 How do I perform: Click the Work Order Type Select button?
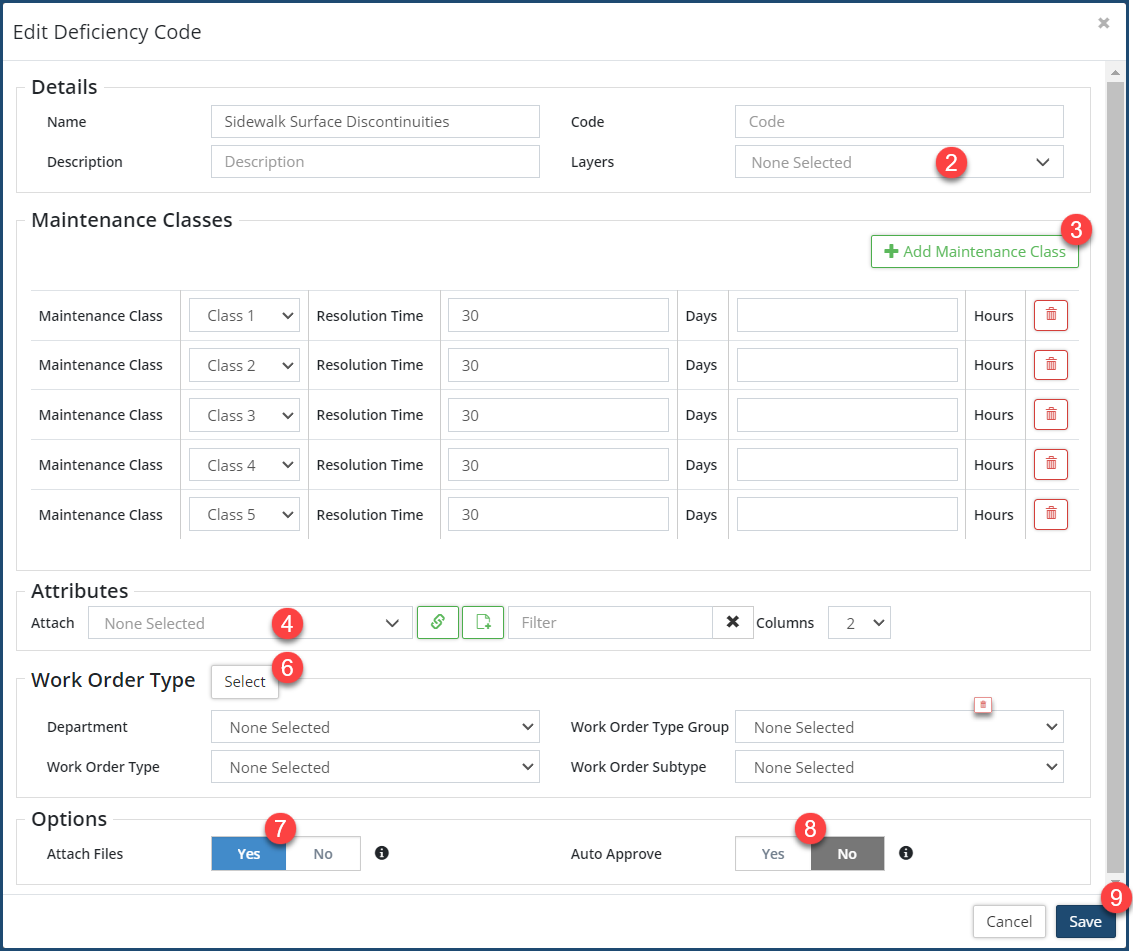click(x=244, y=681)
